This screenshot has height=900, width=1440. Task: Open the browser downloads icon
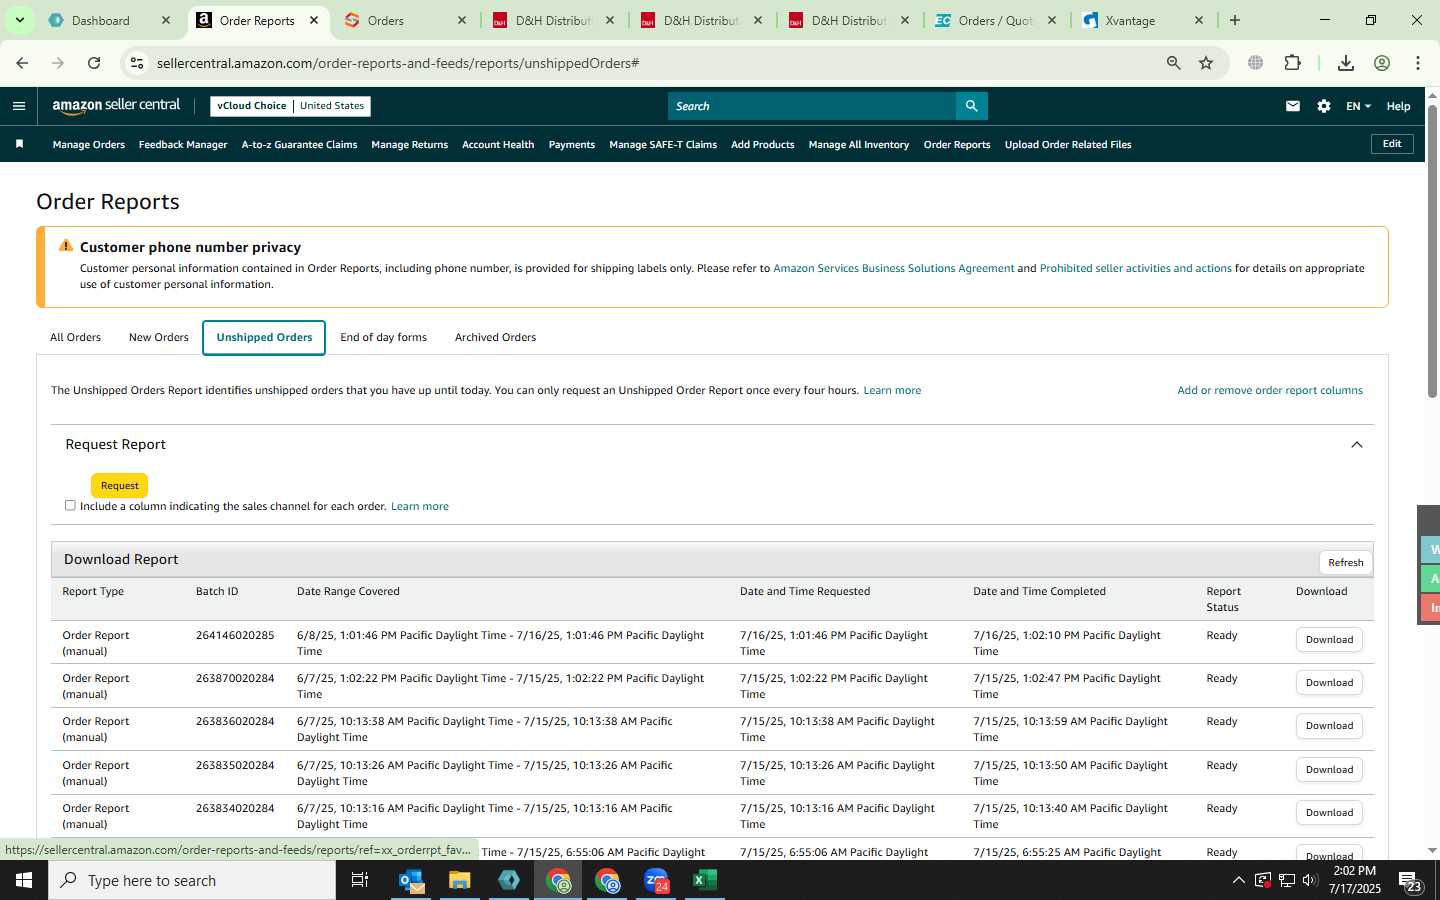(x=1346, y=63)
